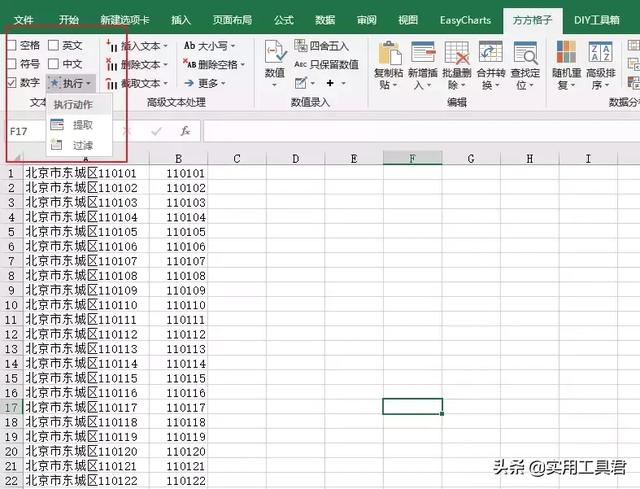The width and height of the screenshot is (640, 489).
Task: Click the Name Box showing F17
Action: pyautogui.click(x=25, y=131)
